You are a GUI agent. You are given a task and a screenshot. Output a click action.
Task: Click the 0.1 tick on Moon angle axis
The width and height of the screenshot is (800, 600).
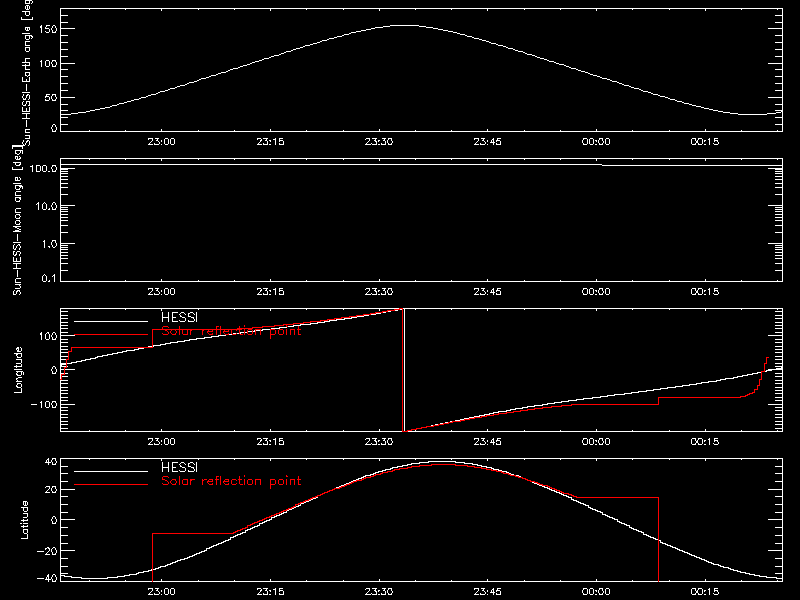49,278
